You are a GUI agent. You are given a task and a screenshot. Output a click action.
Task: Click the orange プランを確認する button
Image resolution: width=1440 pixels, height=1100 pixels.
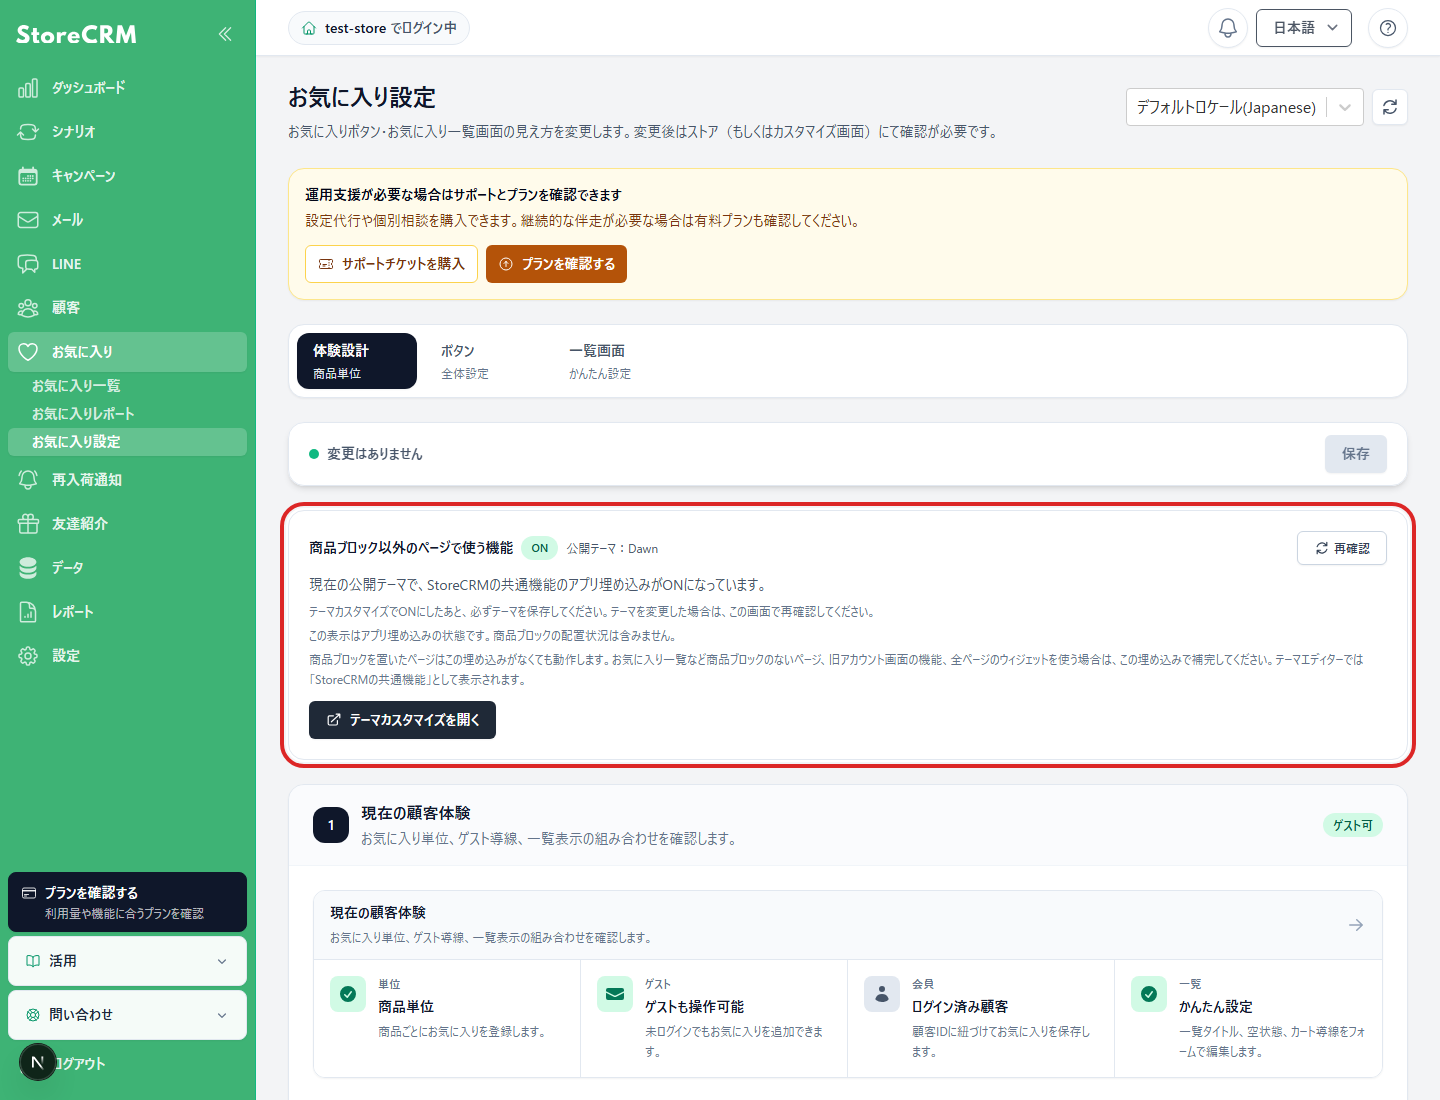tap(556, 264)
